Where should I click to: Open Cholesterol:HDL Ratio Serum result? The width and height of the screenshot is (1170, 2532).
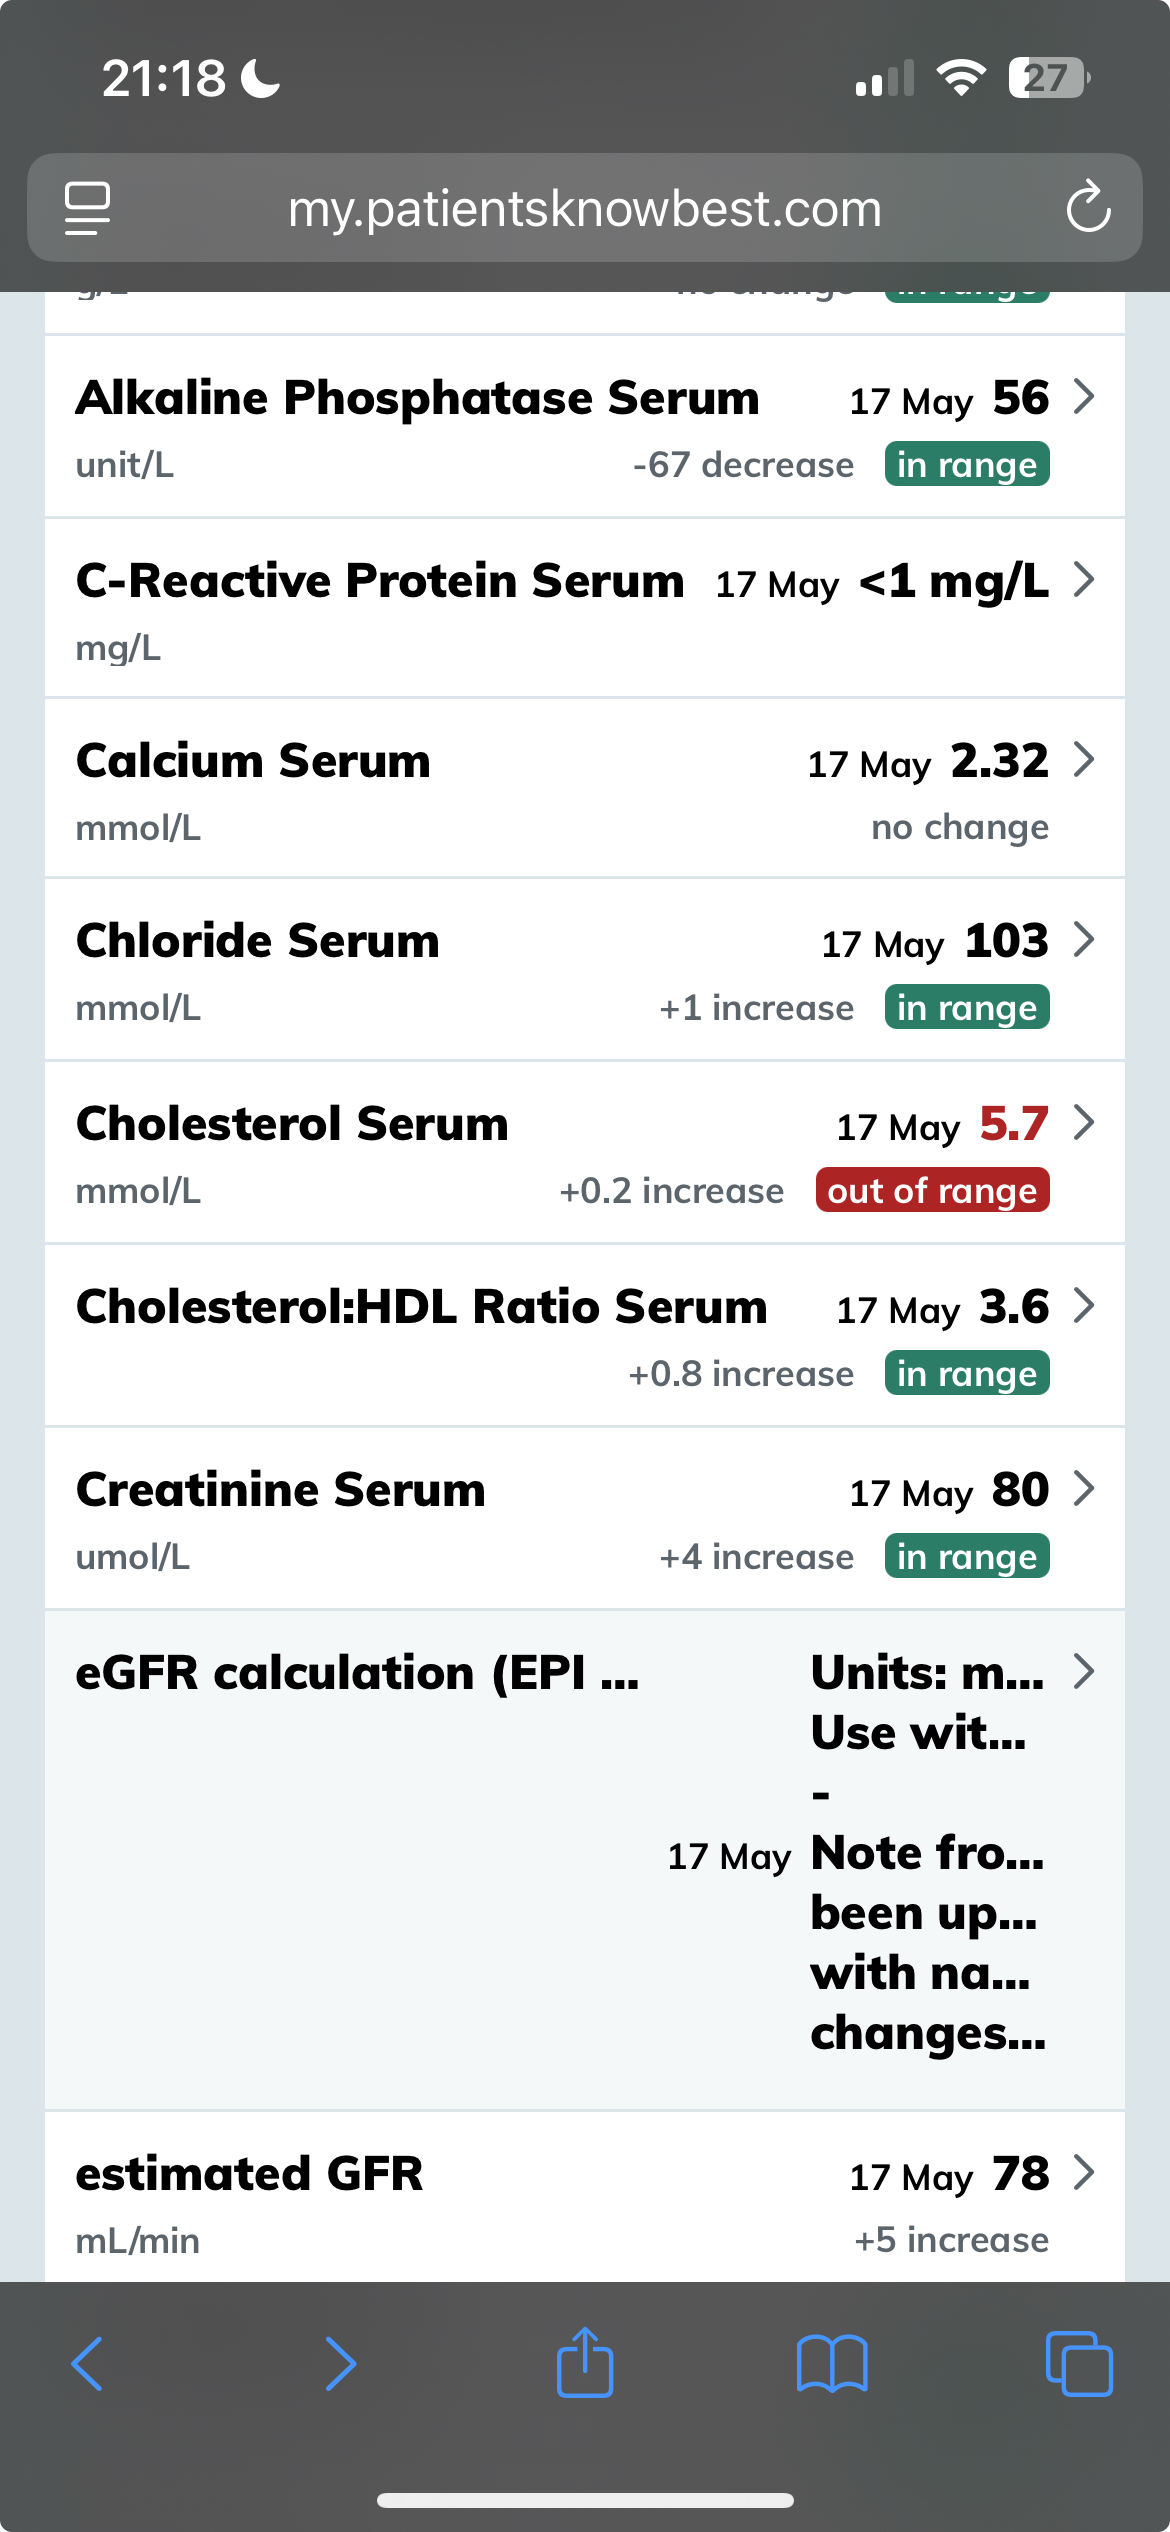pos(584,1336)
